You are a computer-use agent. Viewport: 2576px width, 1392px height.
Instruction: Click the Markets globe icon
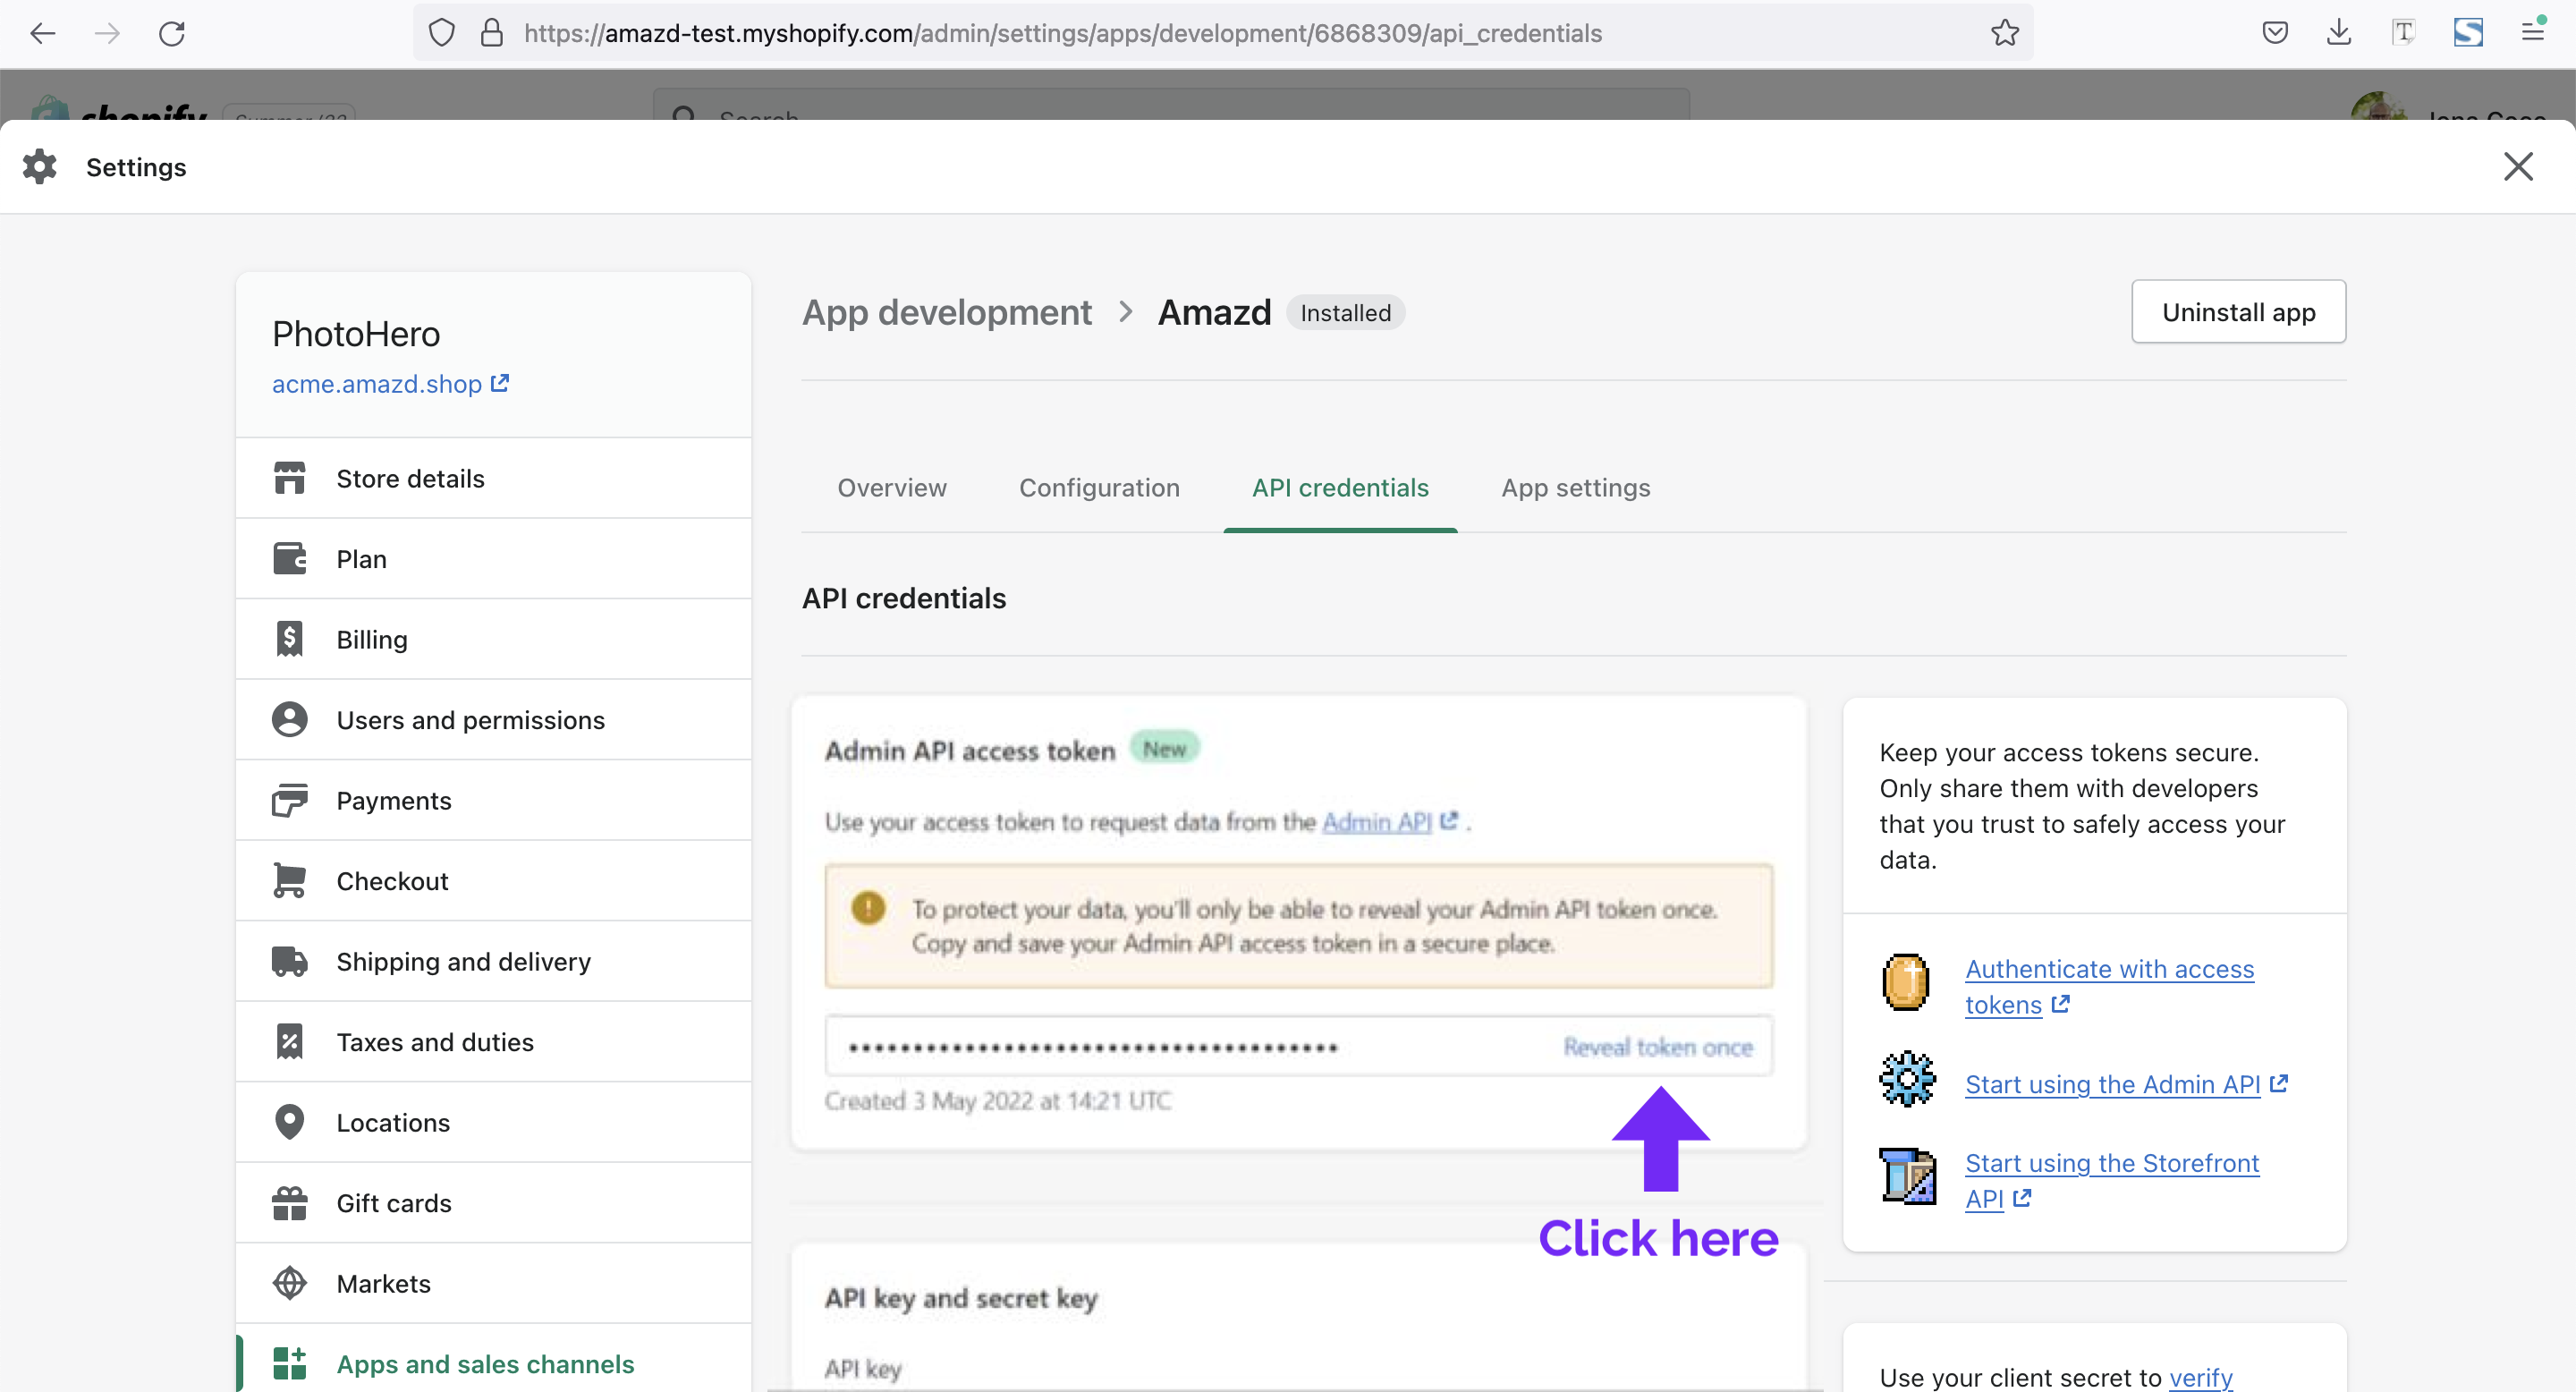289,1283
